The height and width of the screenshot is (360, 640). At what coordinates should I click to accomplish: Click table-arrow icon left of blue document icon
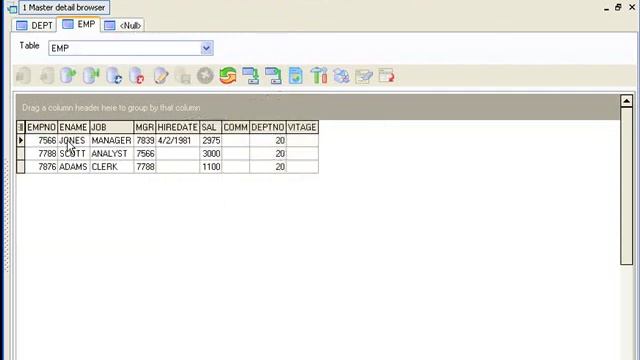coord(273,76)
